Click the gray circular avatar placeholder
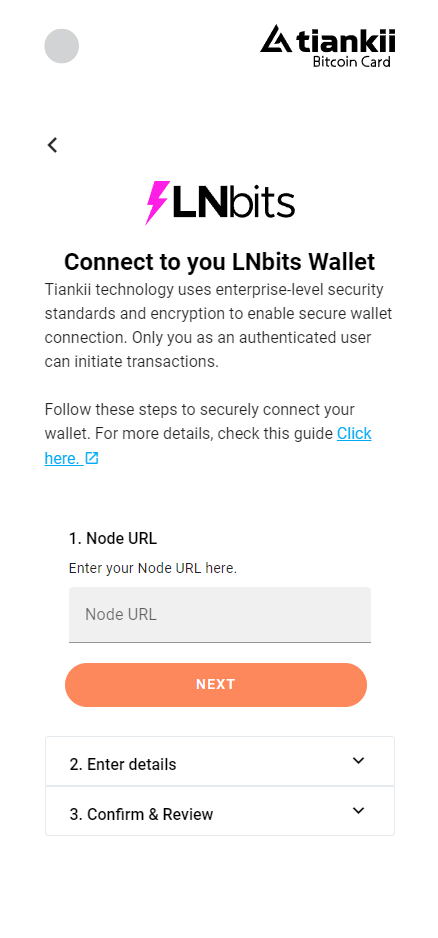The width and height of the screenshot is (438, 938). pos(62,46)
